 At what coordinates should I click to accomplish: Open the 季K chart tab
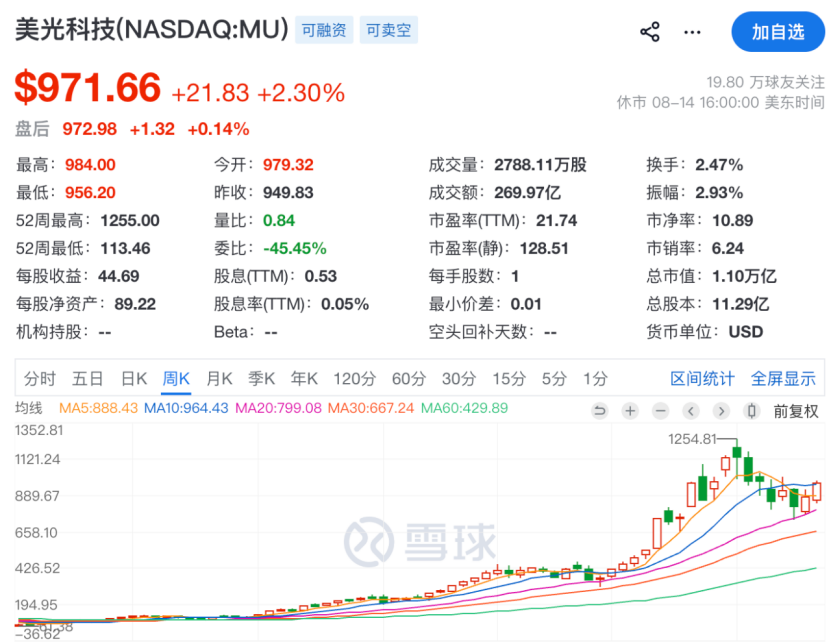pos(262,379)
